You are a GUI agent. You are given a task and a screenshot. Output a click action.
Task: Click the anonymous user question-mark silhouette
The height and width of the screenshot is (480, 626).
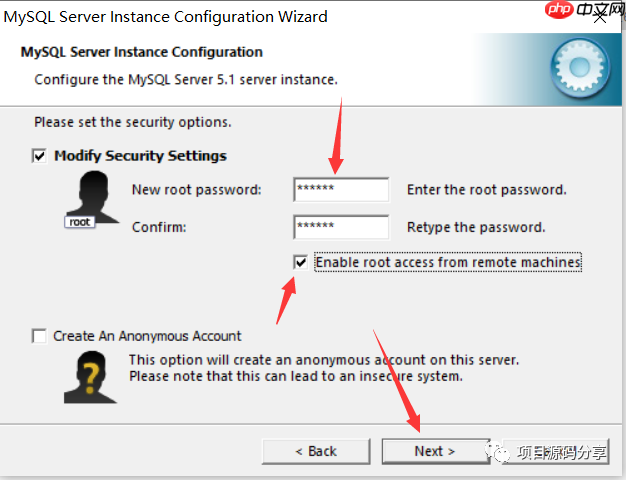(91, 377)
